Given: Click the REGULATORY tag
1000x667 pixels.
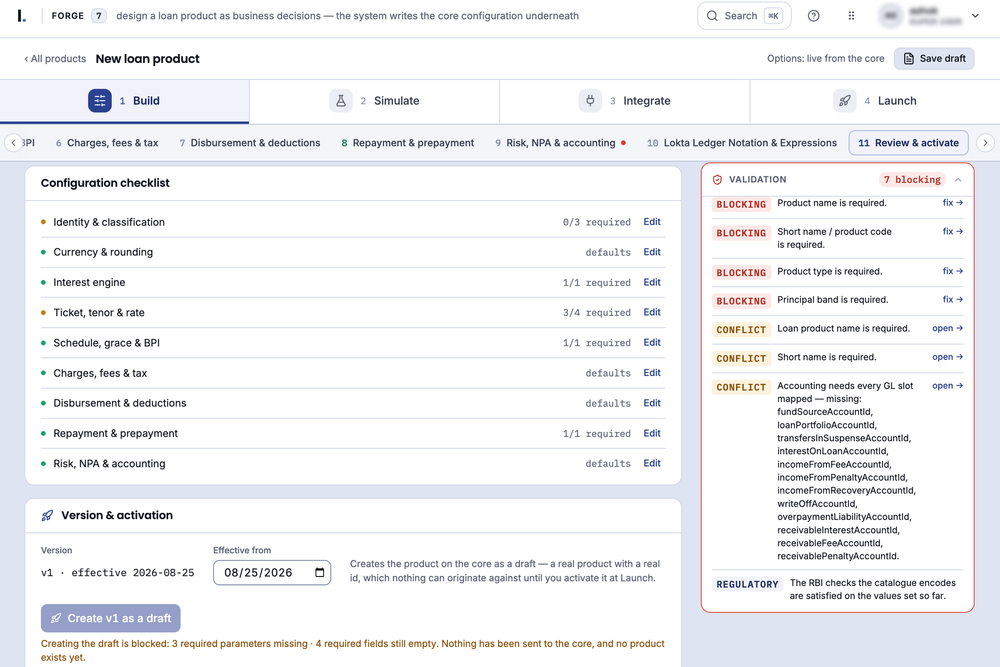Looking at the screenshot, I should pos(747,584).
